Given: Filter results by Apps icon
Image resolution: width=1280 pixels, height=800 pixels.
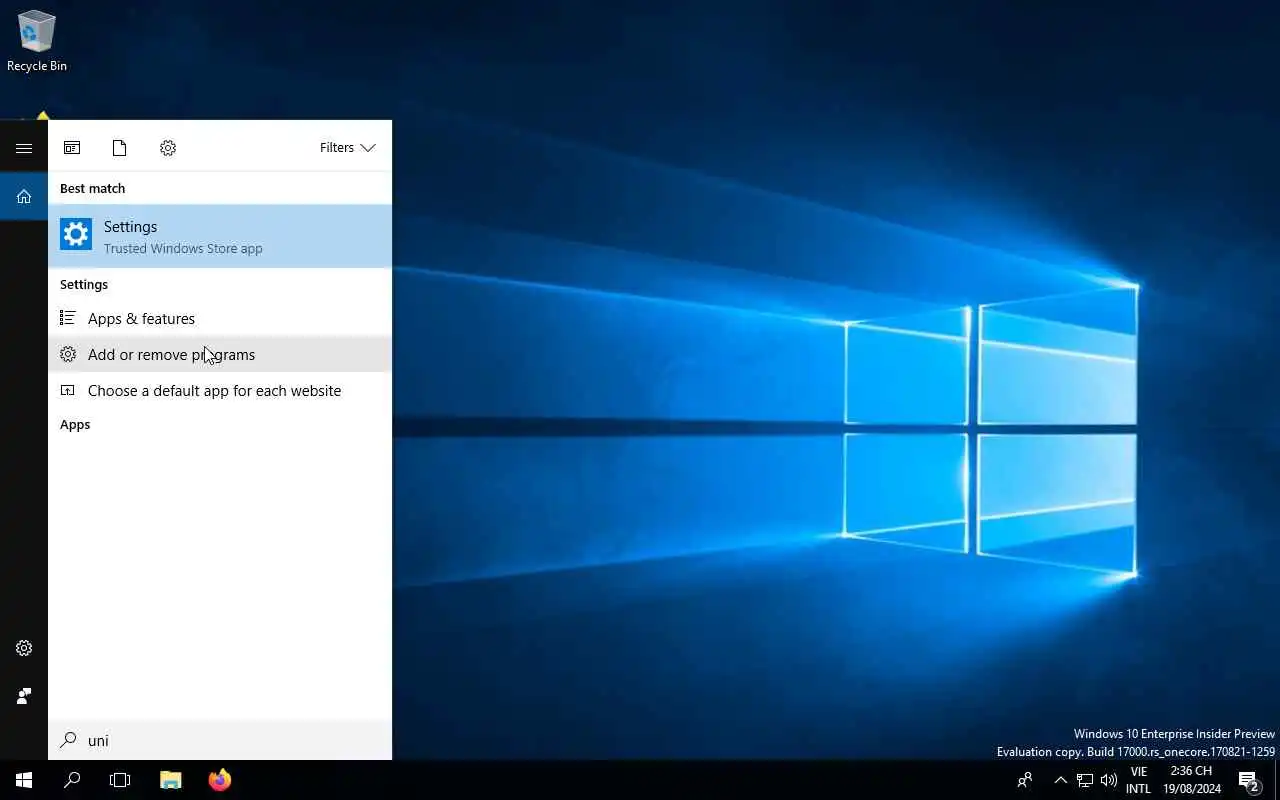Looking at the screenshot, I should click(x=72, y=148).
